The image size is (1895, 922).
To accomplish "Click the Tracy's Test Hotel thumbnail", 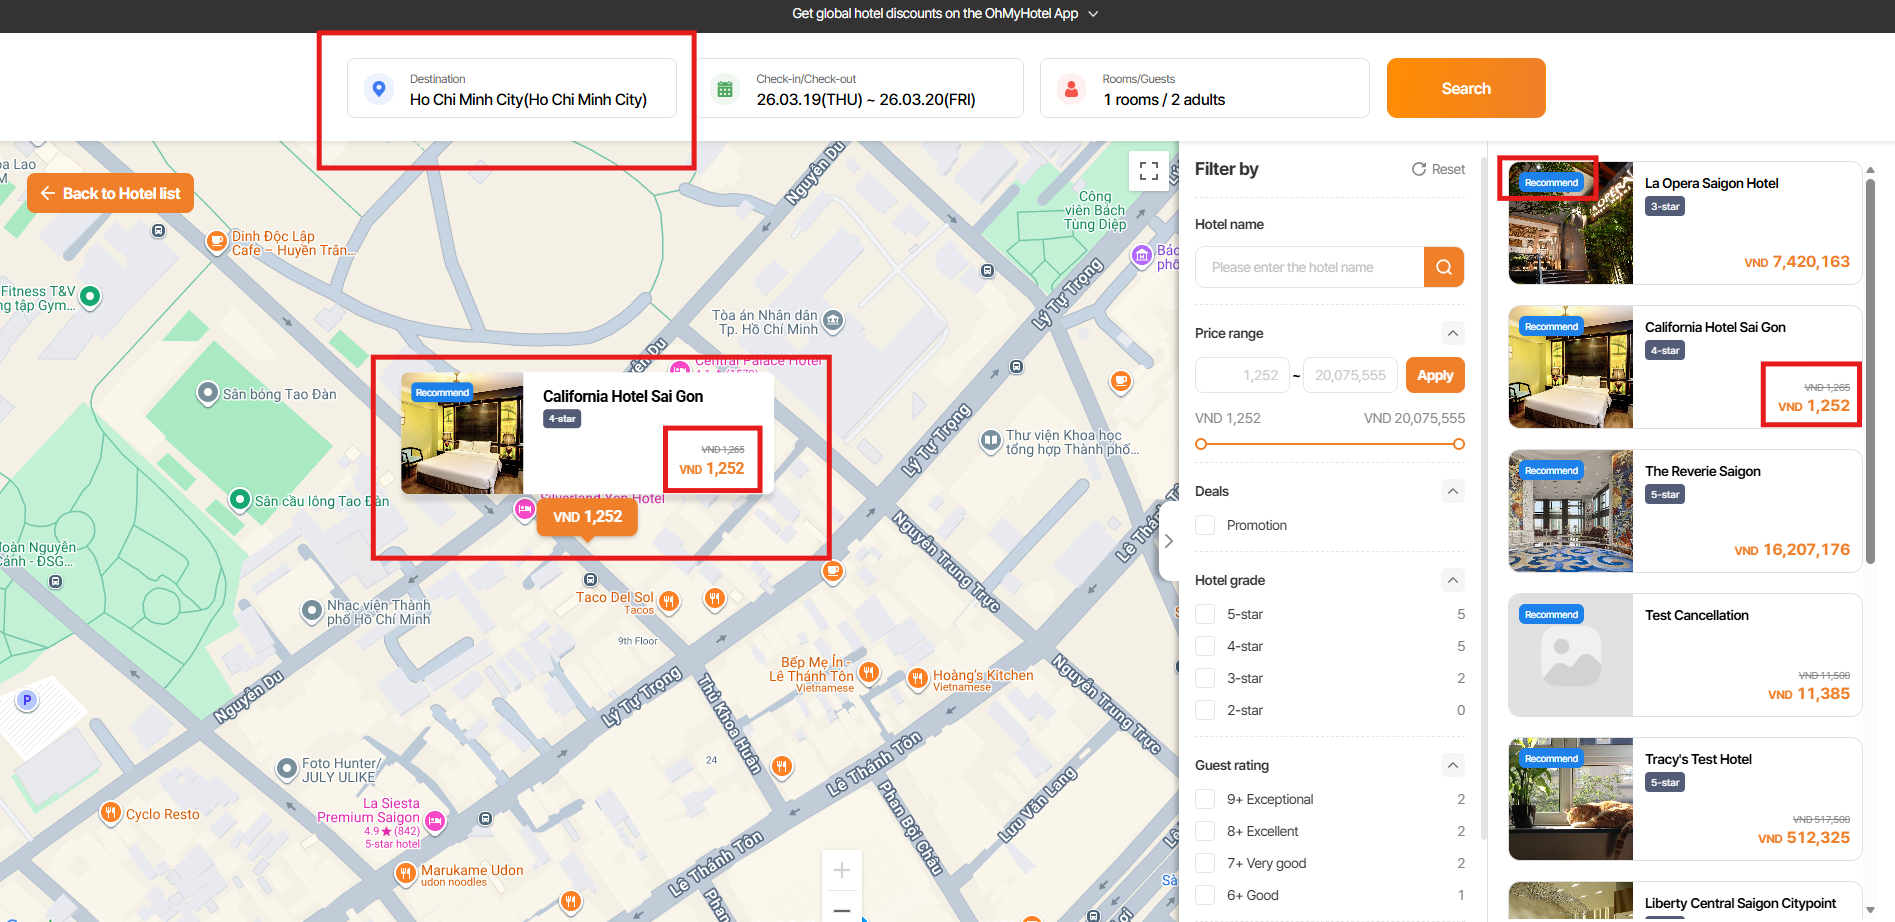I will (1571, 799).
